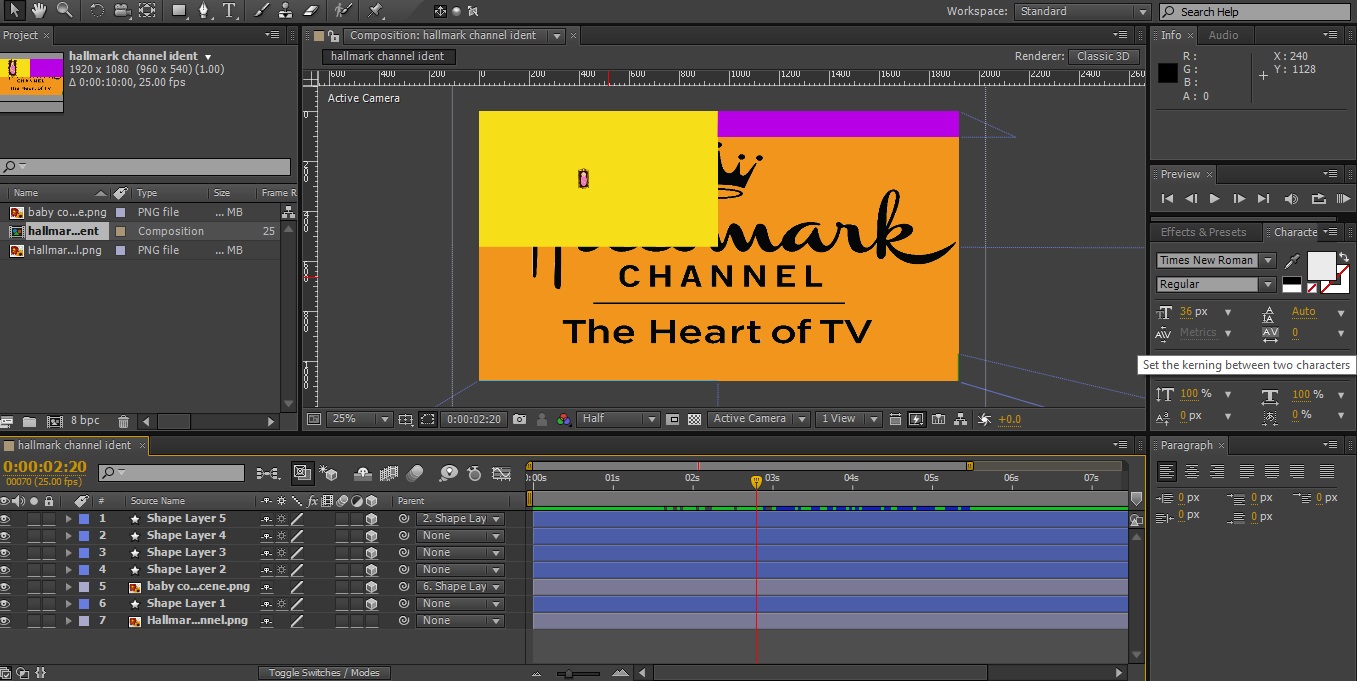The width and height of the screenshot is (1357, 681).
Task: Toggle lock switch on Shape Layer 2
Action: click(48, 570)
